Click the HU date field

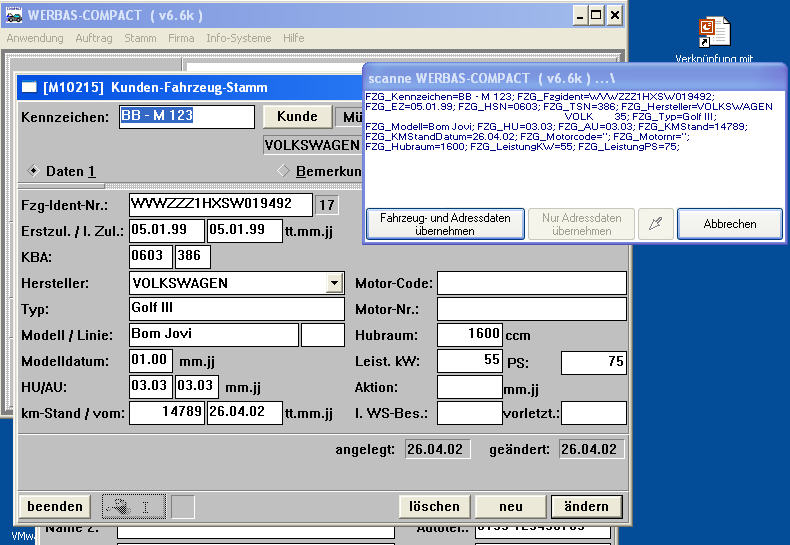tap(151, 387)
